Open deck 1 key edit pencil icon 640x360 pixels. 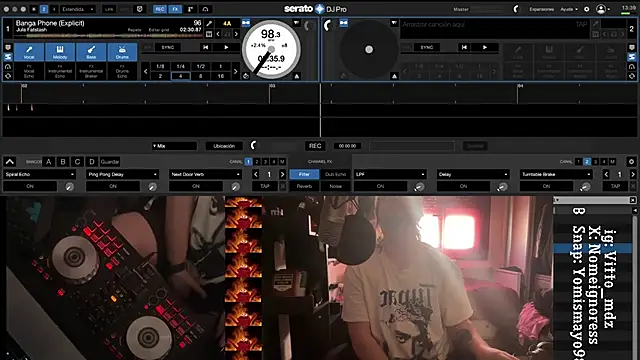209,24
